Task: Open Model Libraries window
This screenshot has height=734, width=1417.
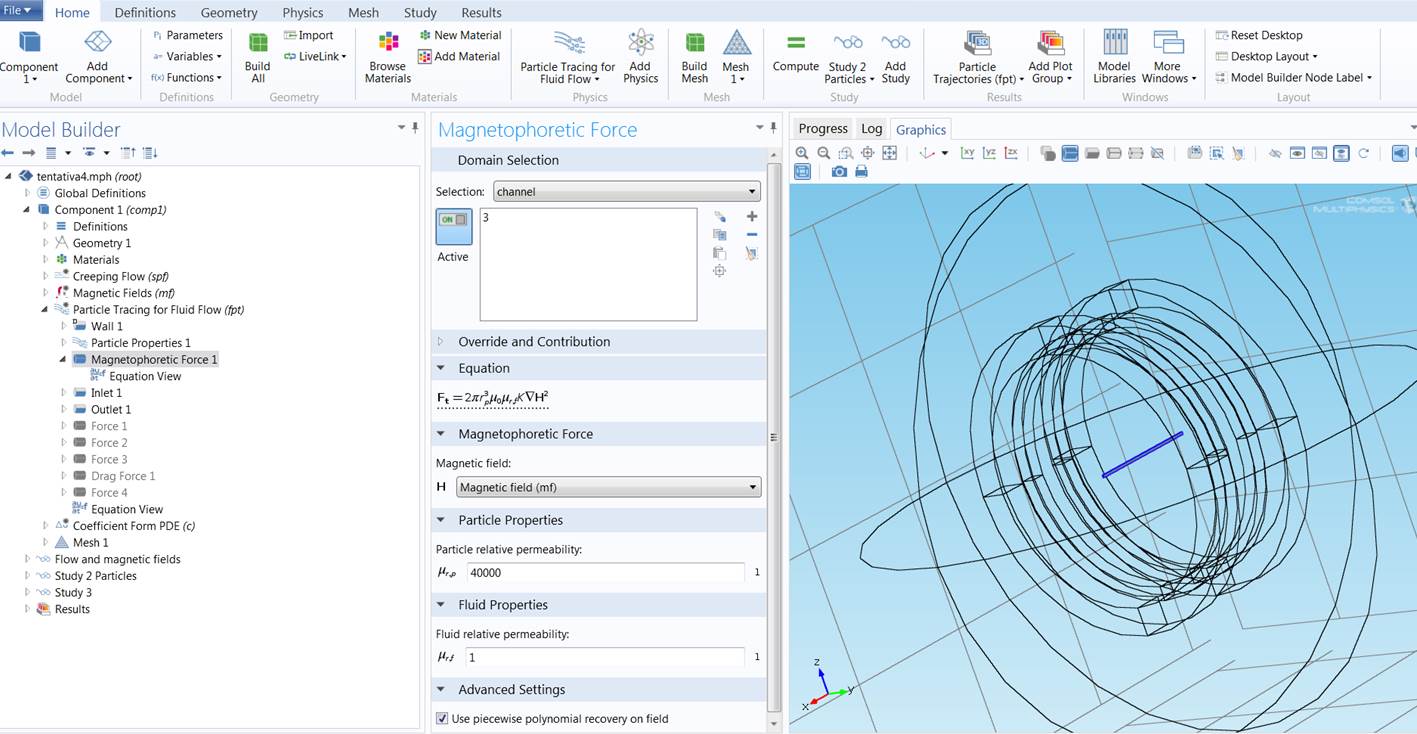Action: (x=1114, y=57)
